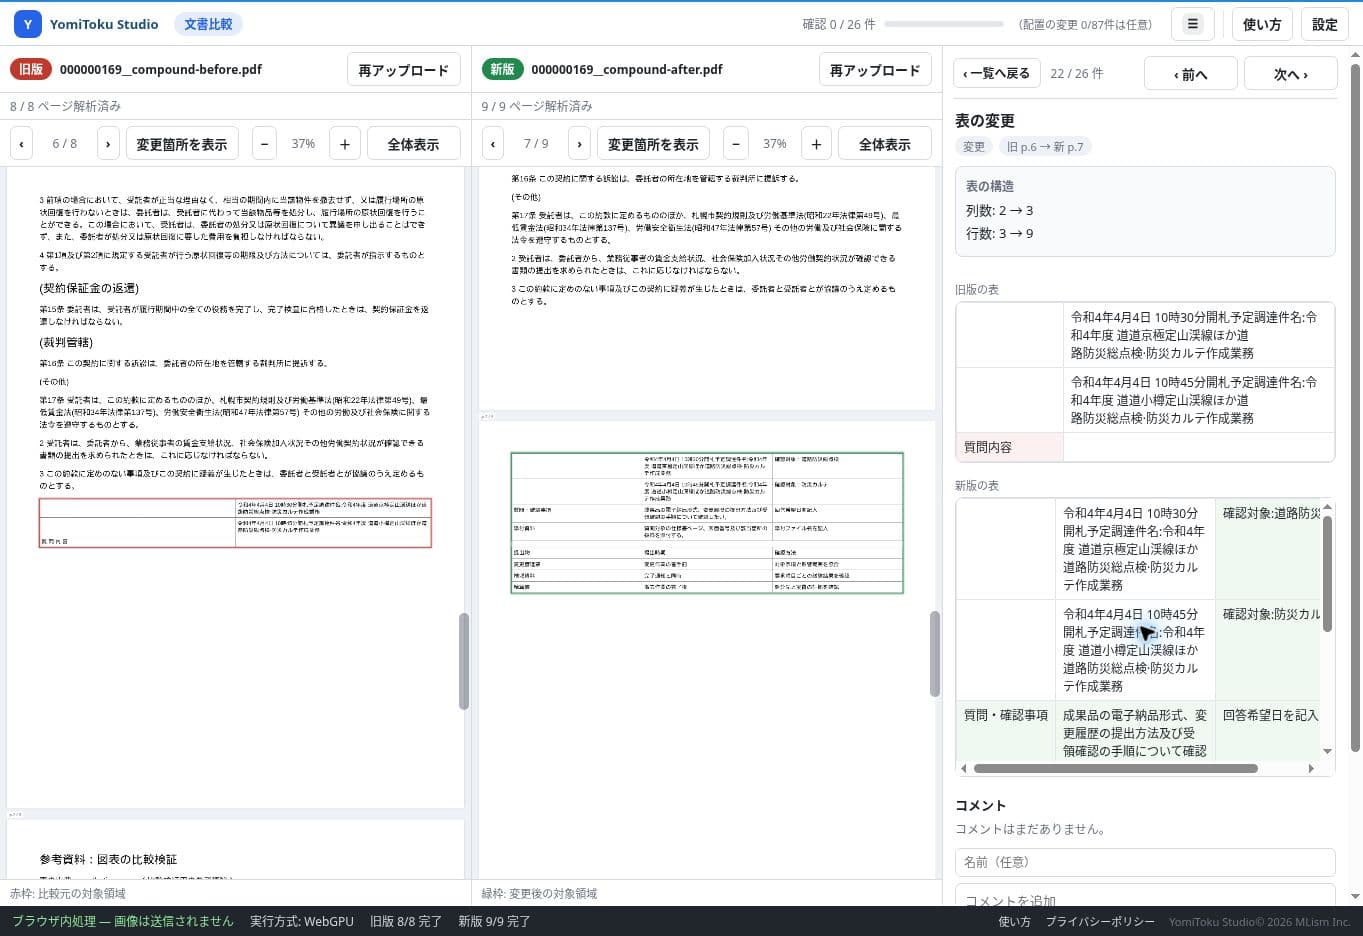This screenshot has width=1363, height=936.
Task: Click the YomiToku Studio Y logo icon
Action: click(x=28, y=24)
